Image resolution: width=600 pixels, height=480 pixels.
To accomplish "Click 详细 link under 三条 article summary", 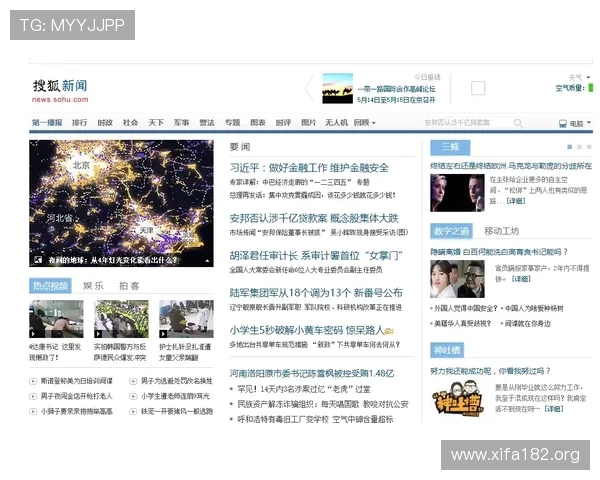I will (515, 201).
